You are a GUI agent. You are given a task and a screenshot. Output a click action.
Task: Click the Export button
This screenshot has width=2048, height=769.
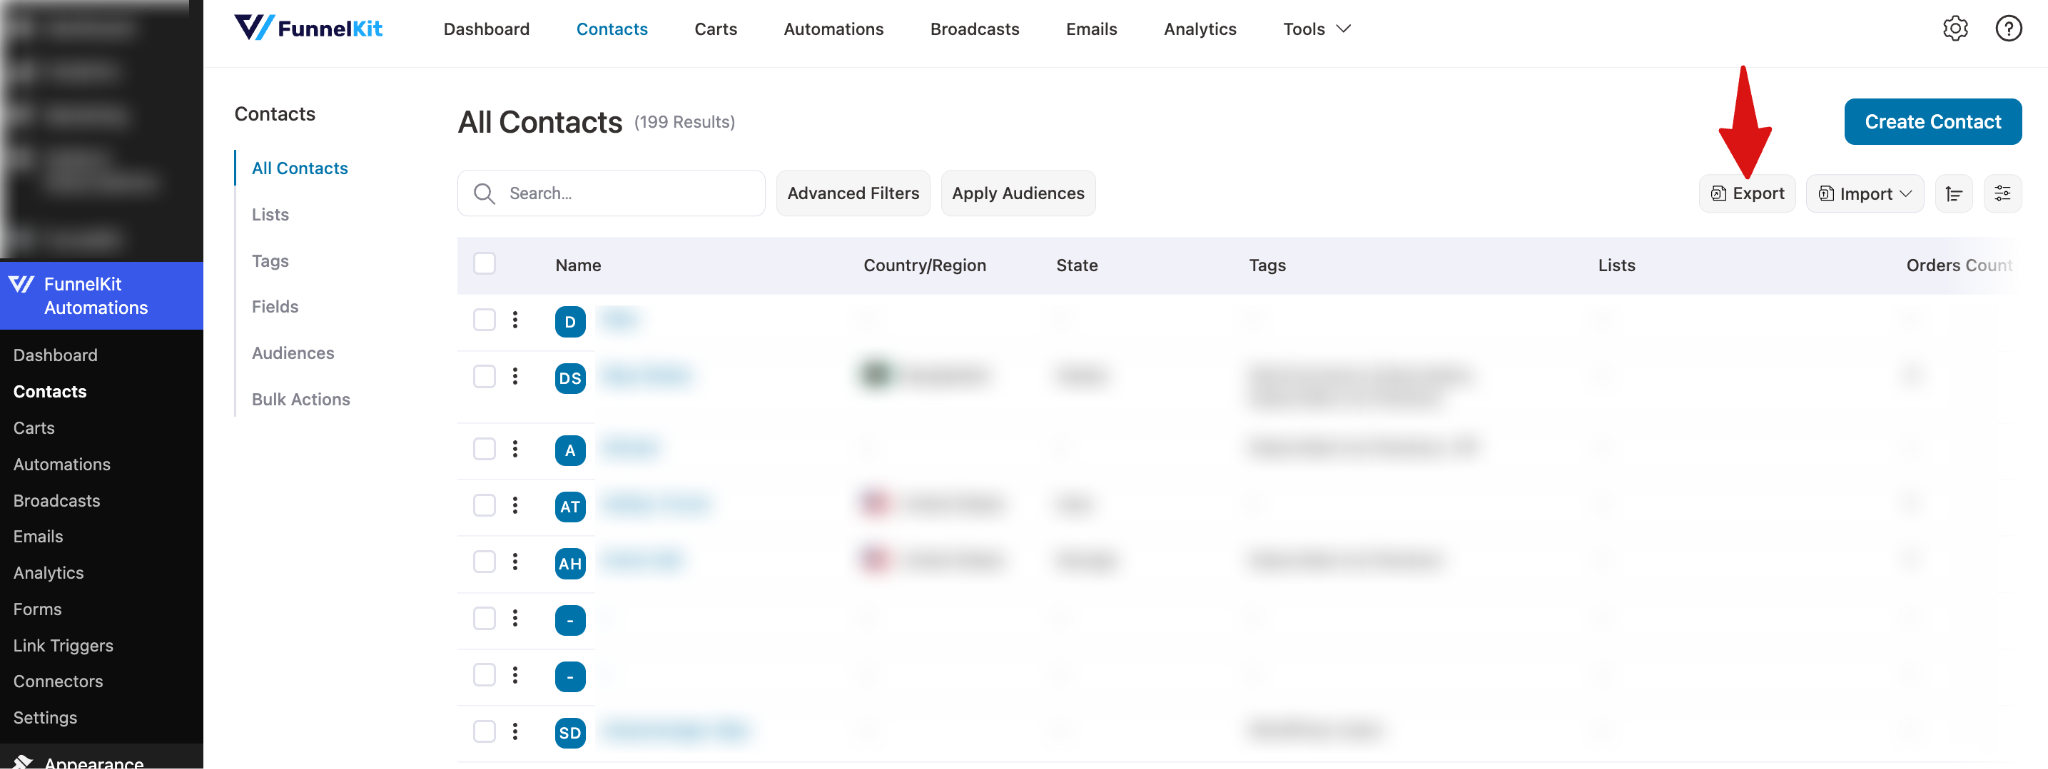tap(1747, 193)
